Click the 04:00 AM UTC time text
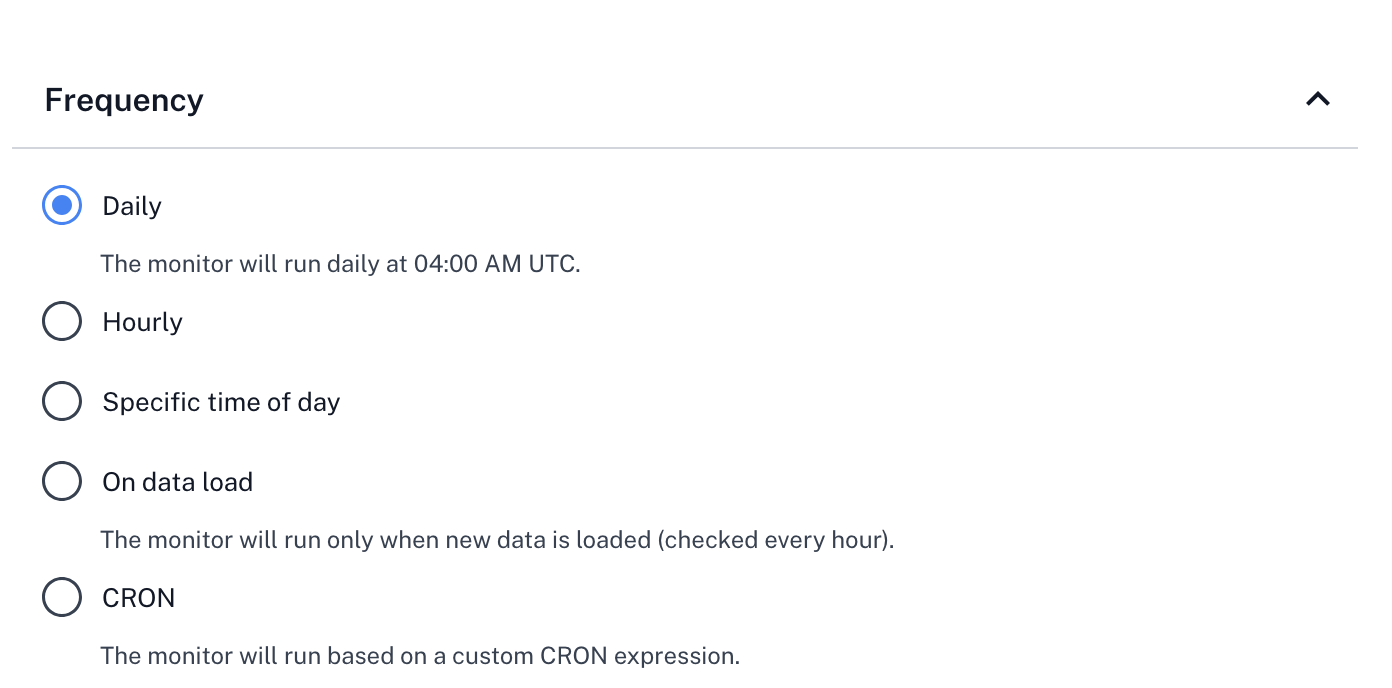The width and height of the screenshot is (1392, 688). click(496, 264)
